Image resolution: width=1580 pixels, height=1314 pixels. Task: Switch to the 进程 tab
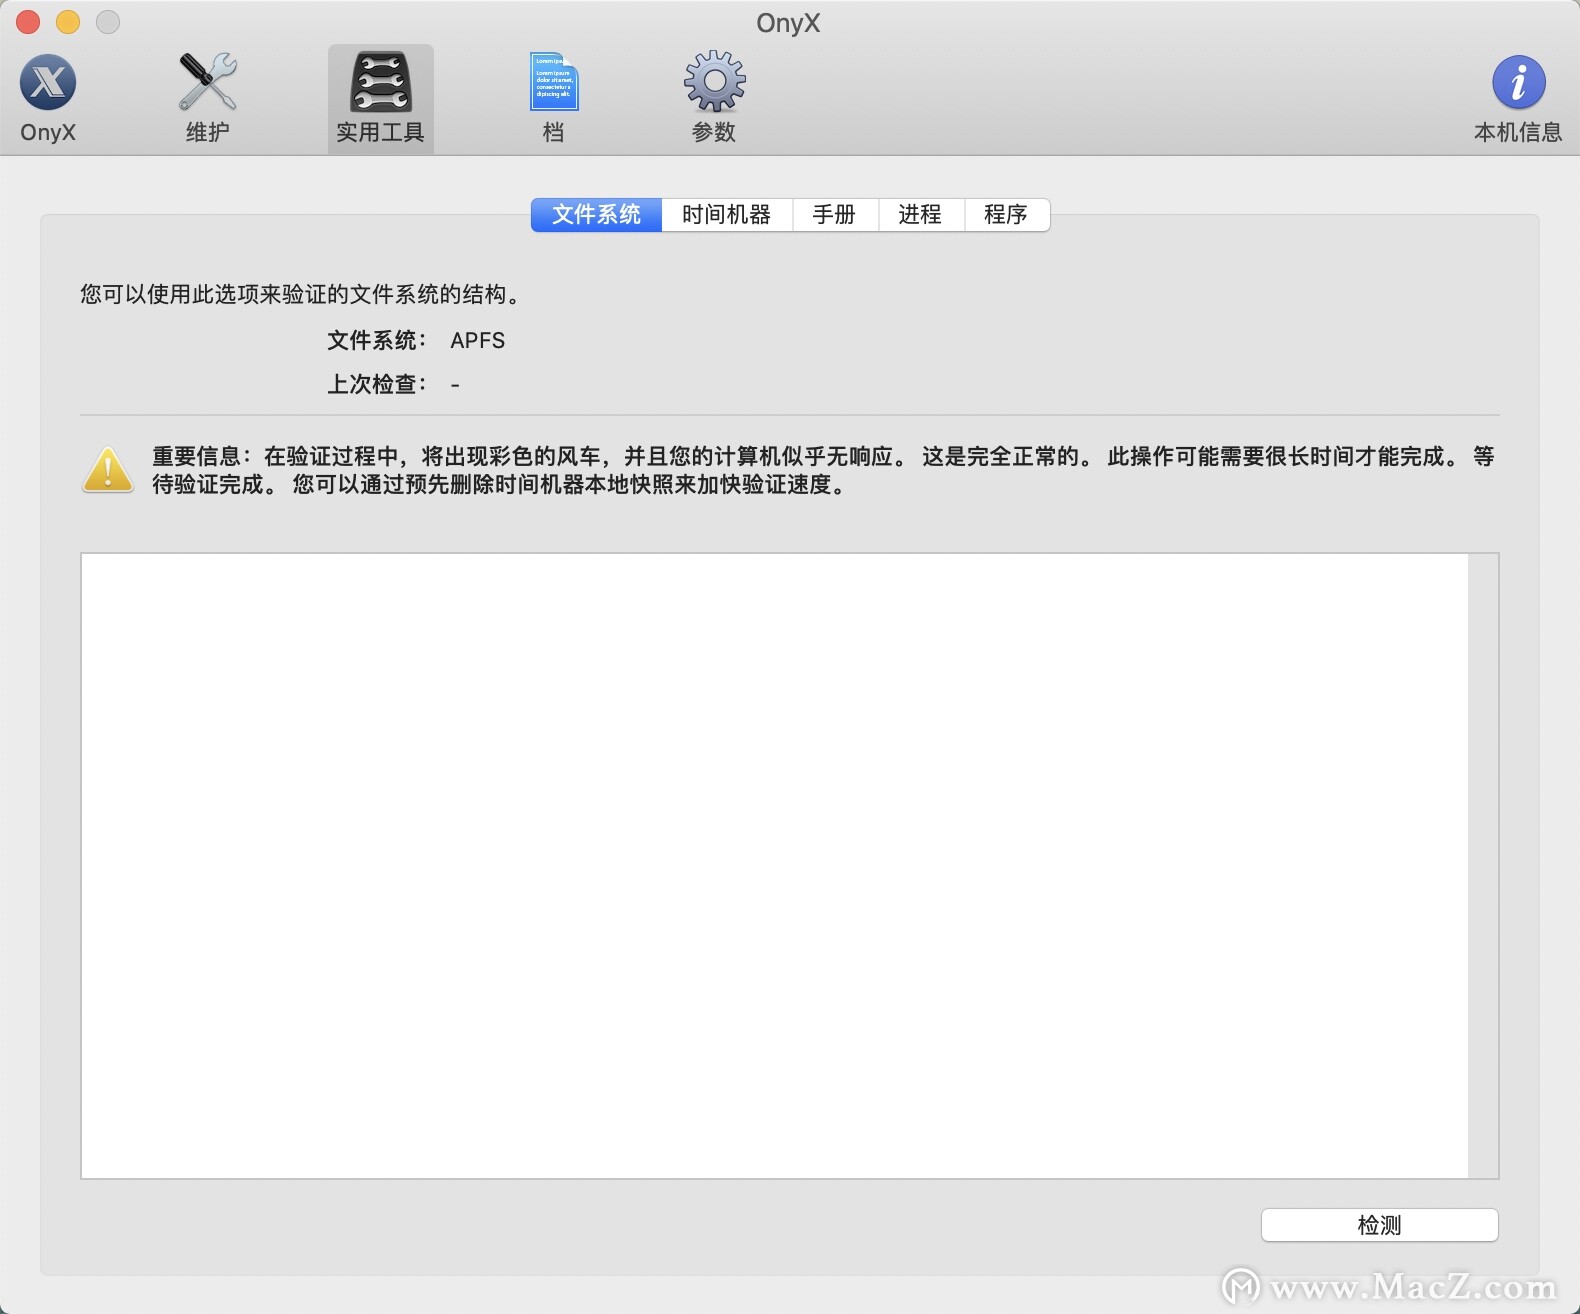point(921,215)
